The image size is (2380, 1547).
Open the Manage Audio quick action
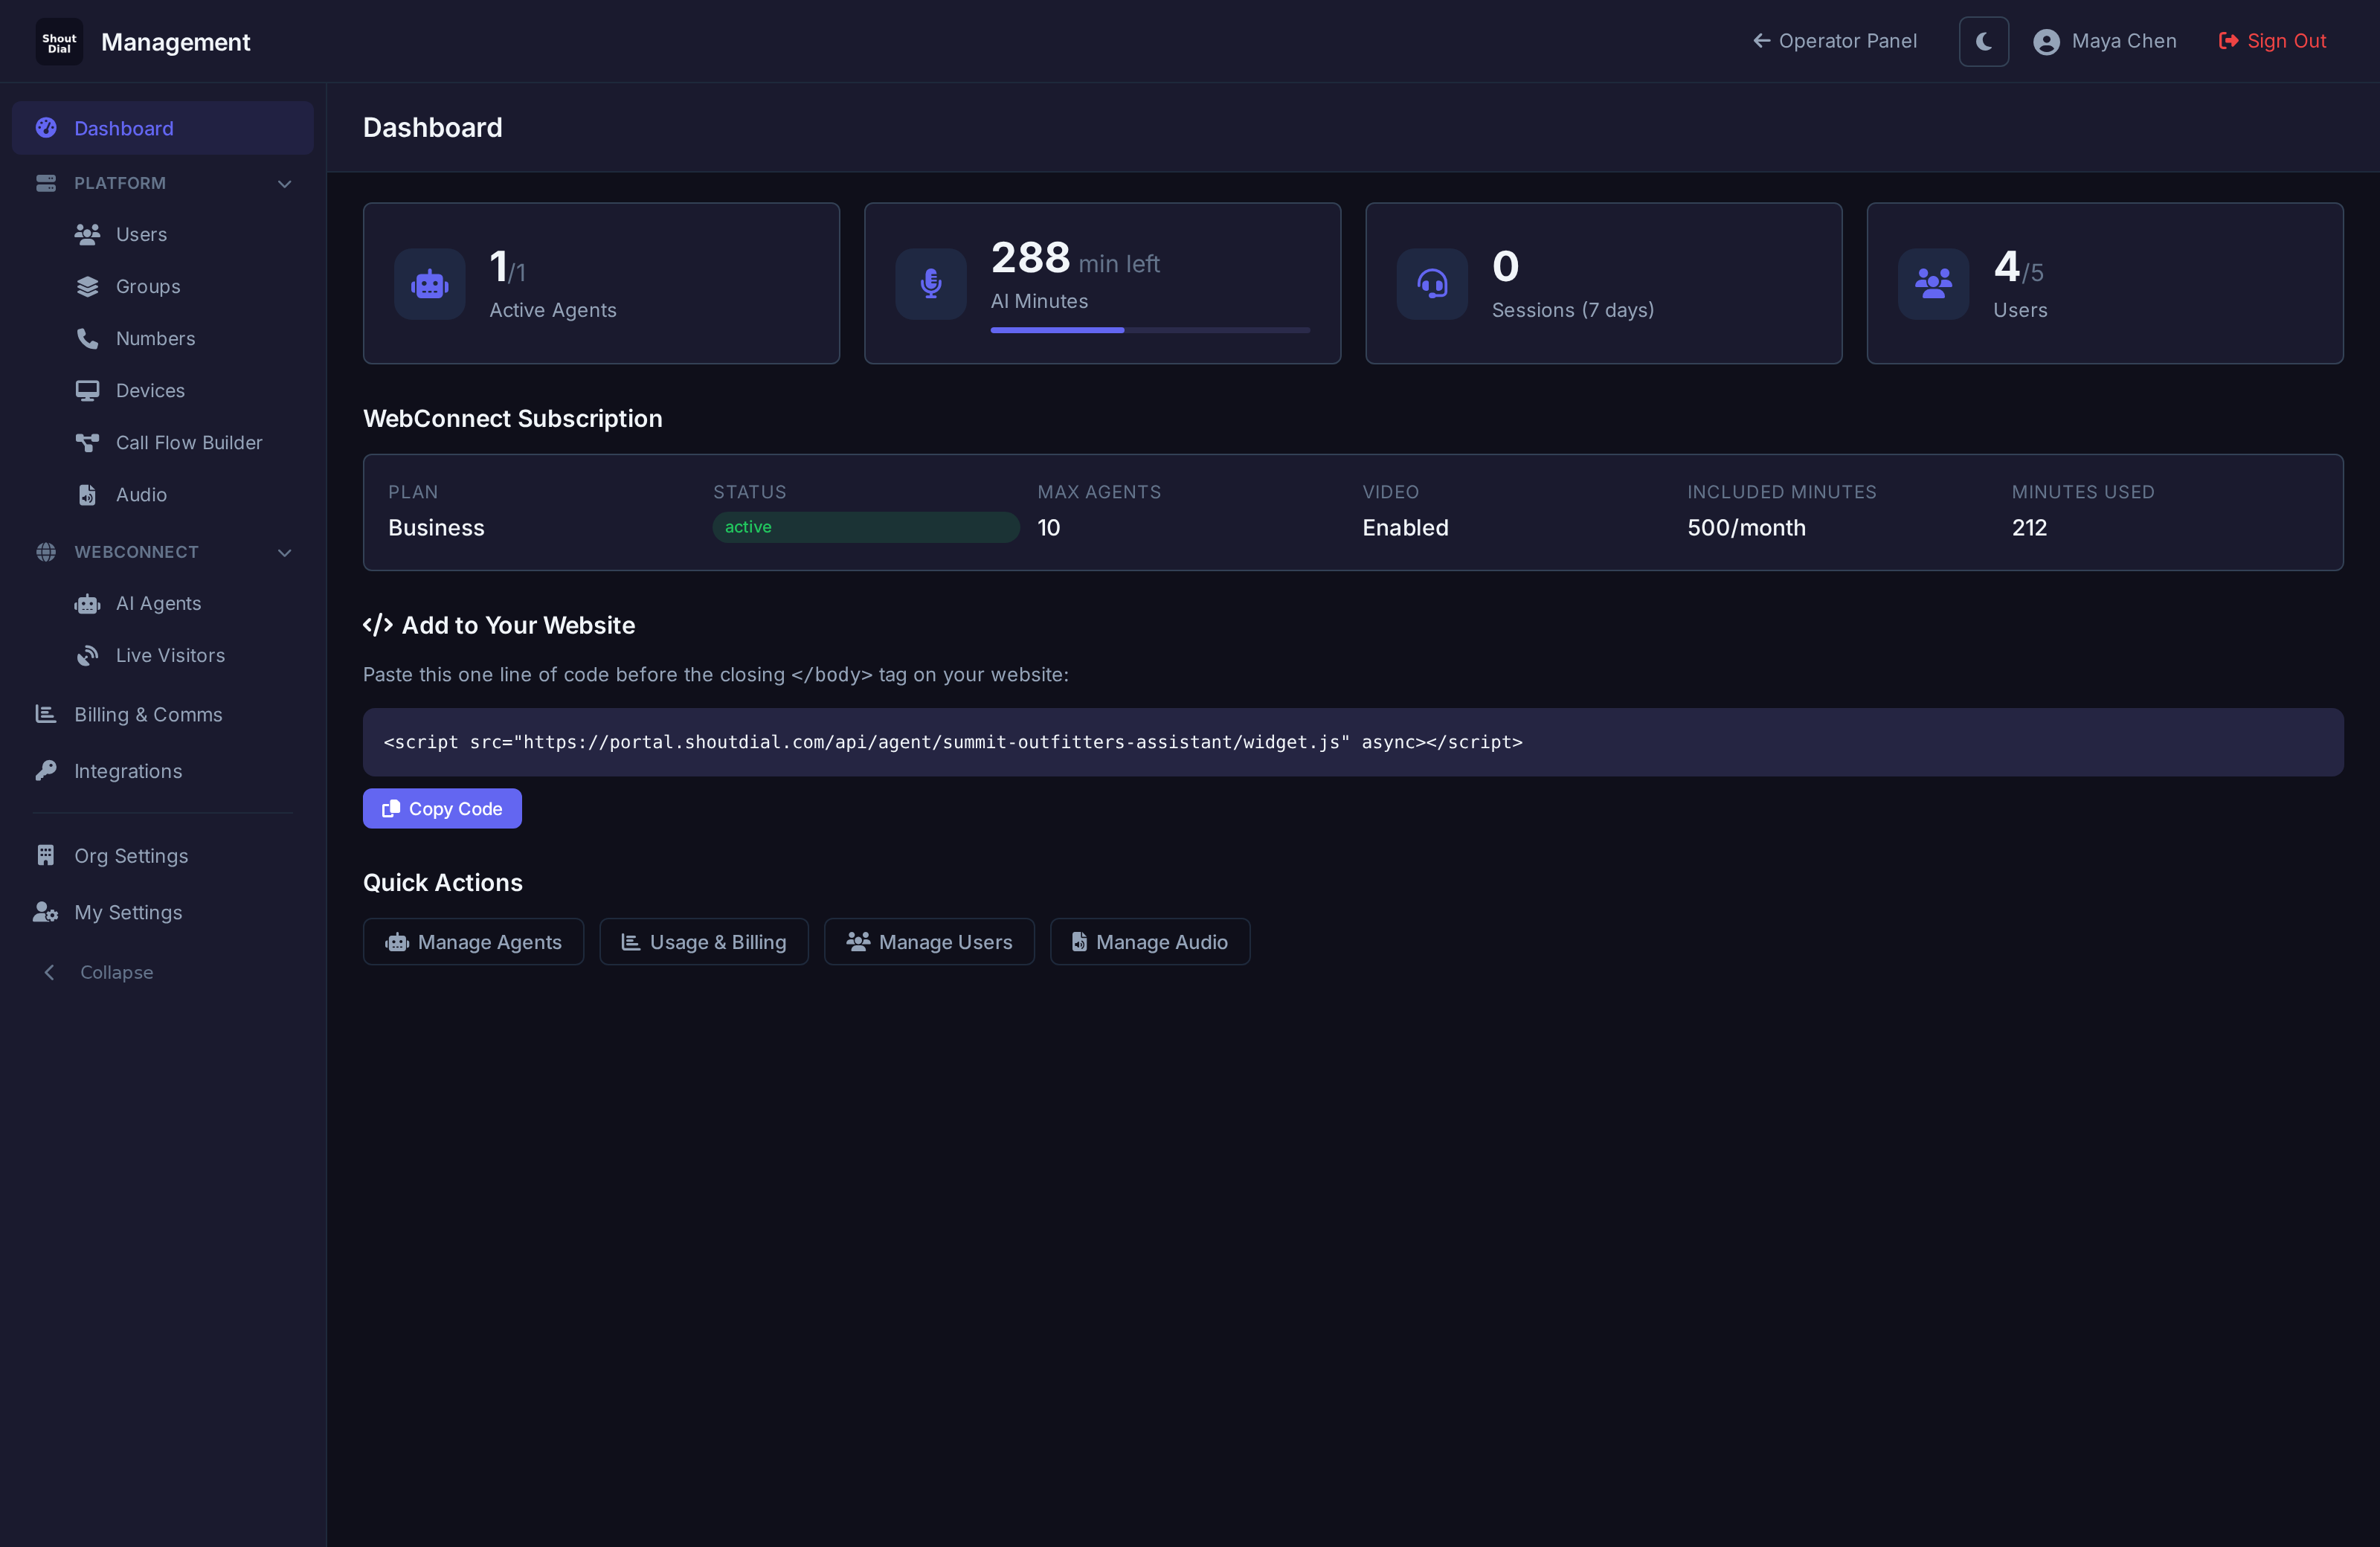pyautogui.click(x=1150, y=942)
